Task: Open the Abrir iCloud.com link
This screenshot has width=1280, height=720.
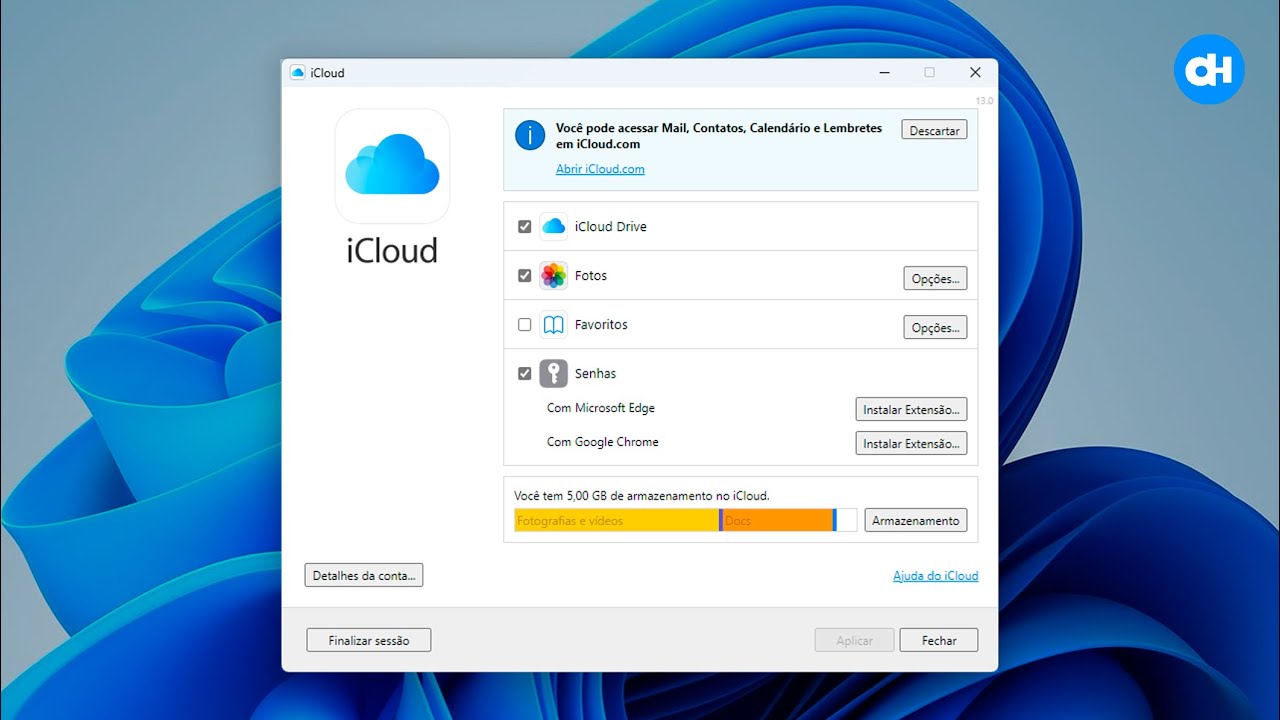Action: tap(600, 169)
